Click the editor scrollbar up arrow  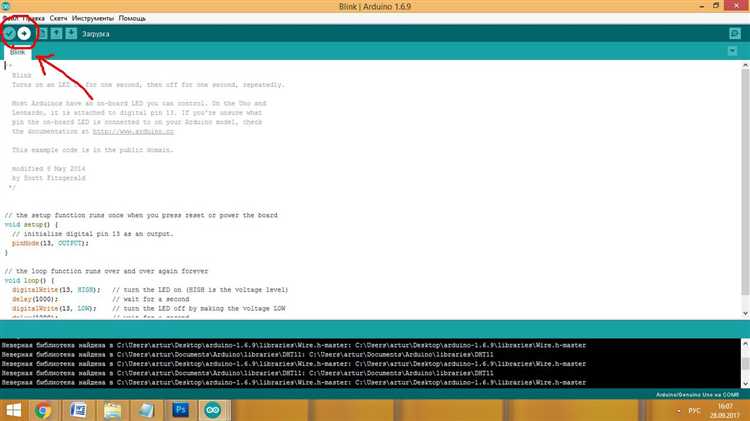(745, 65)
